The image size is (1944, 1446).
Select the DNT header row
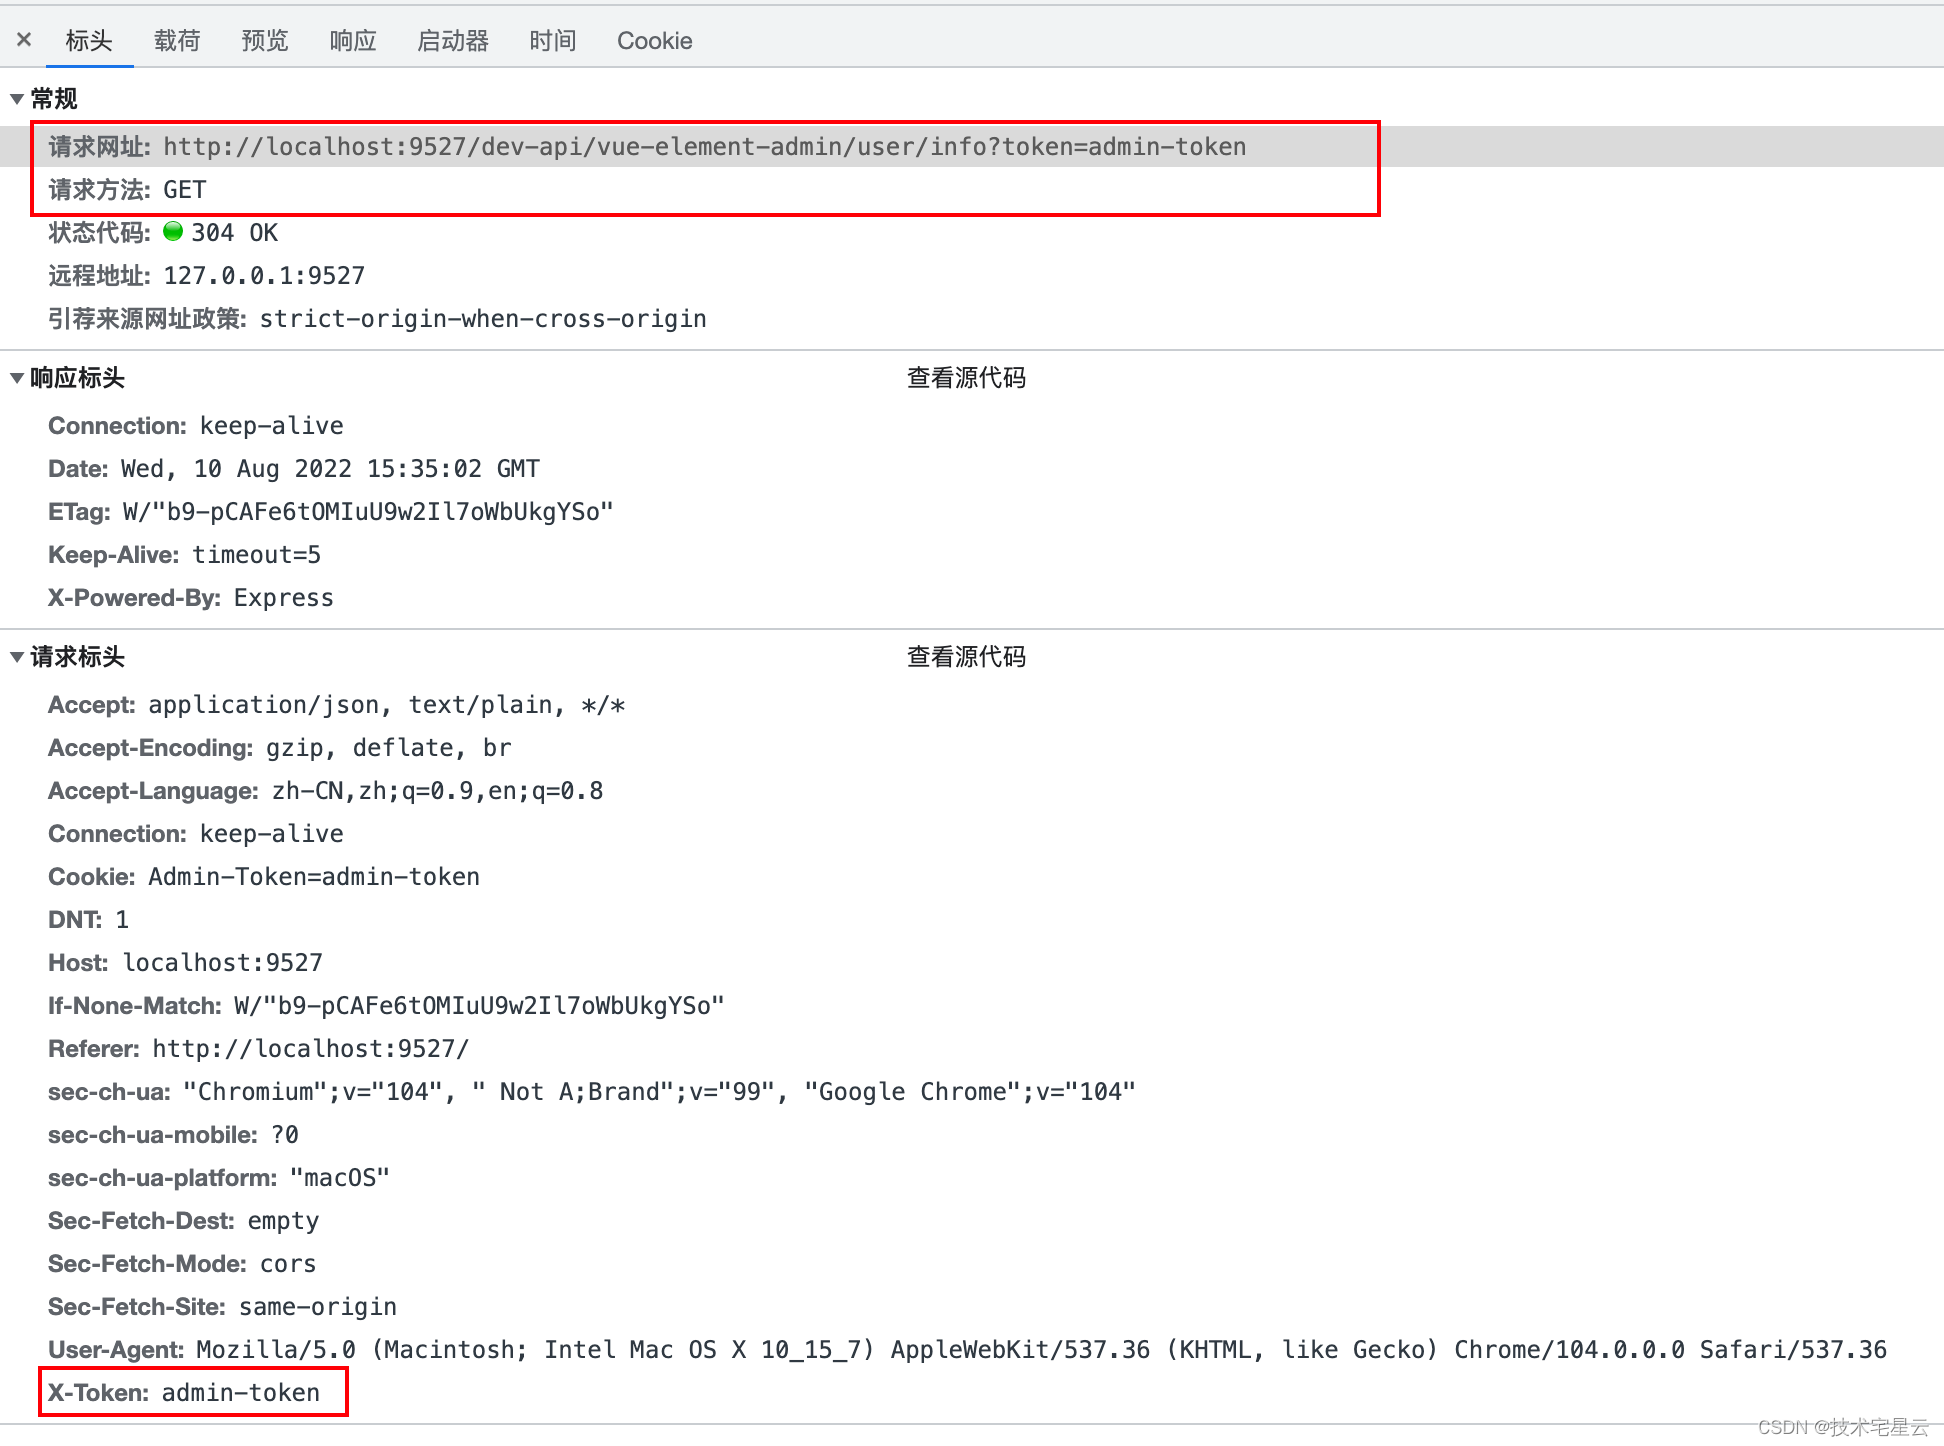pos(89,920)
